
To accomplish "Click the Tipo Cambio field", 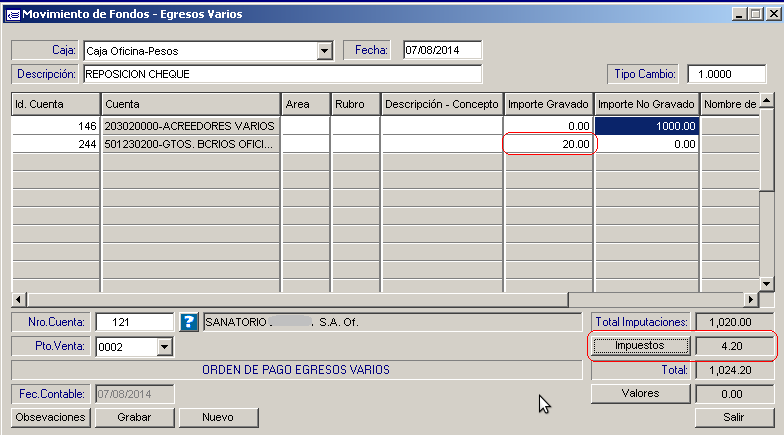I will click(x=726, y=74).
